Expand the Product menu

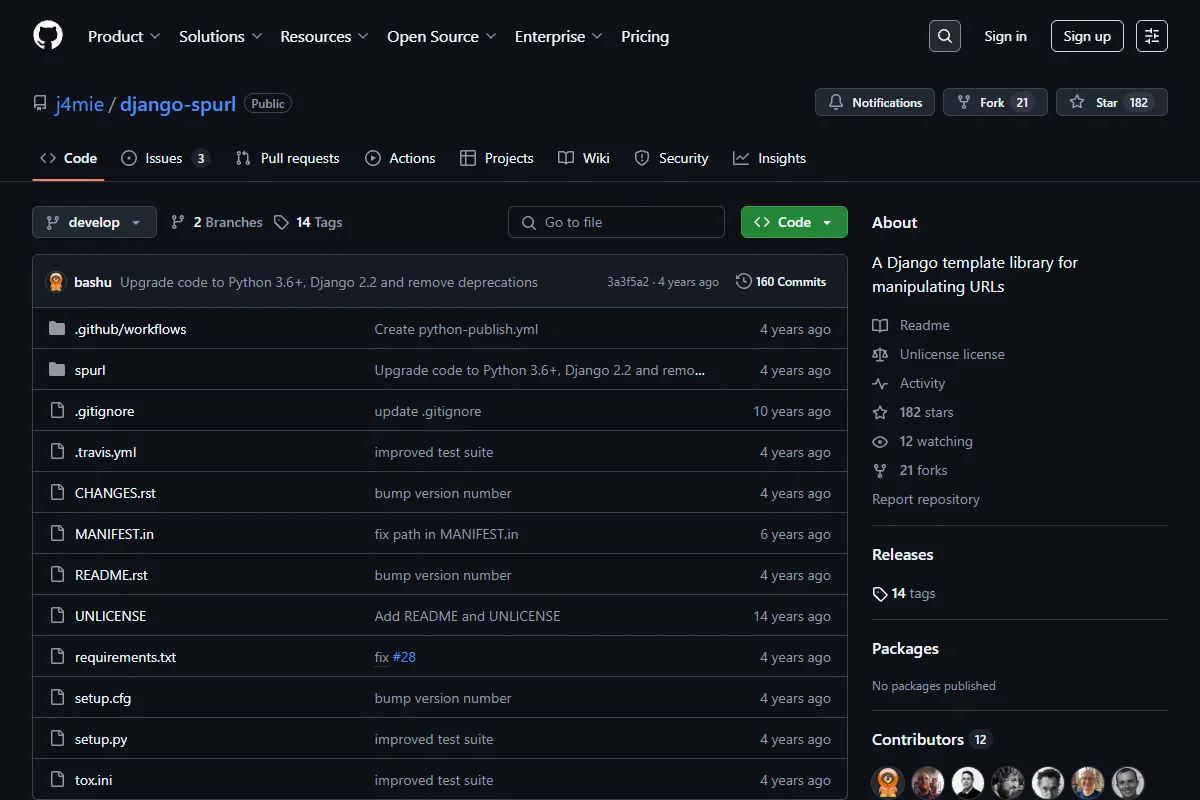124,36
